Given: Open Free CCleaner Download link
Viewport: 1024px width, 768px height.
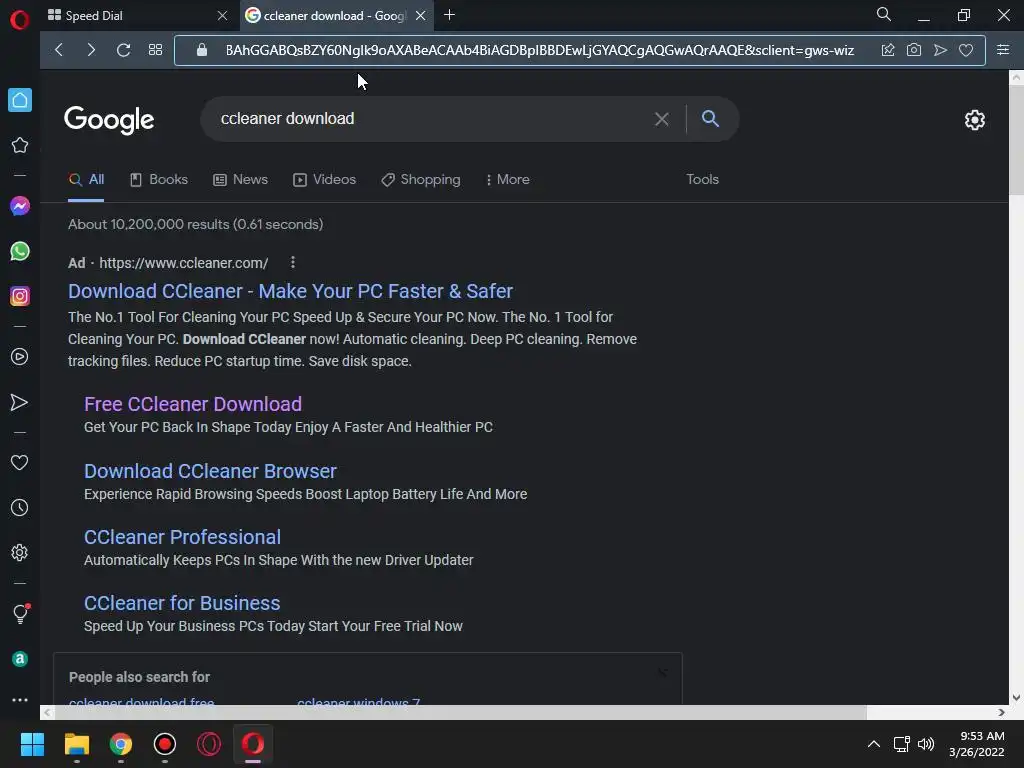Looking at the screenshot, I should 193,404.
